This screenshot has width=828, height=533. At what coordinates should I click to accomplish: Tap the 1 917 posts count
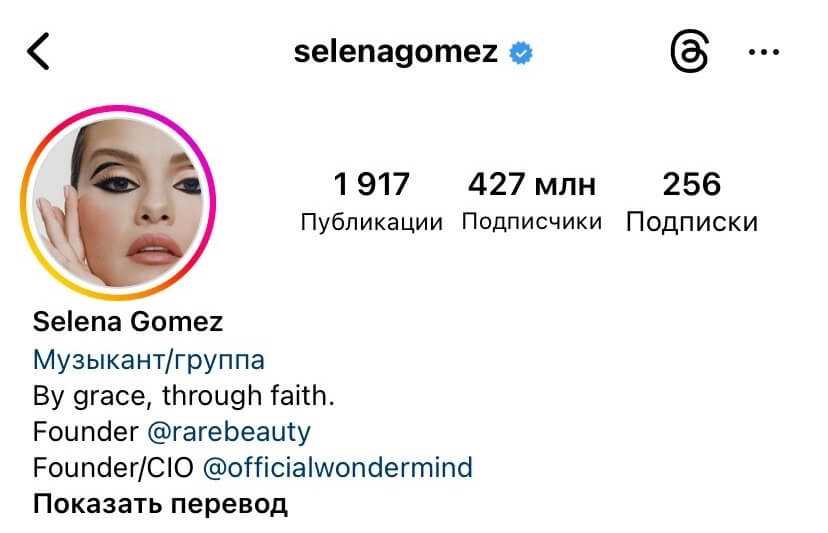371,184
